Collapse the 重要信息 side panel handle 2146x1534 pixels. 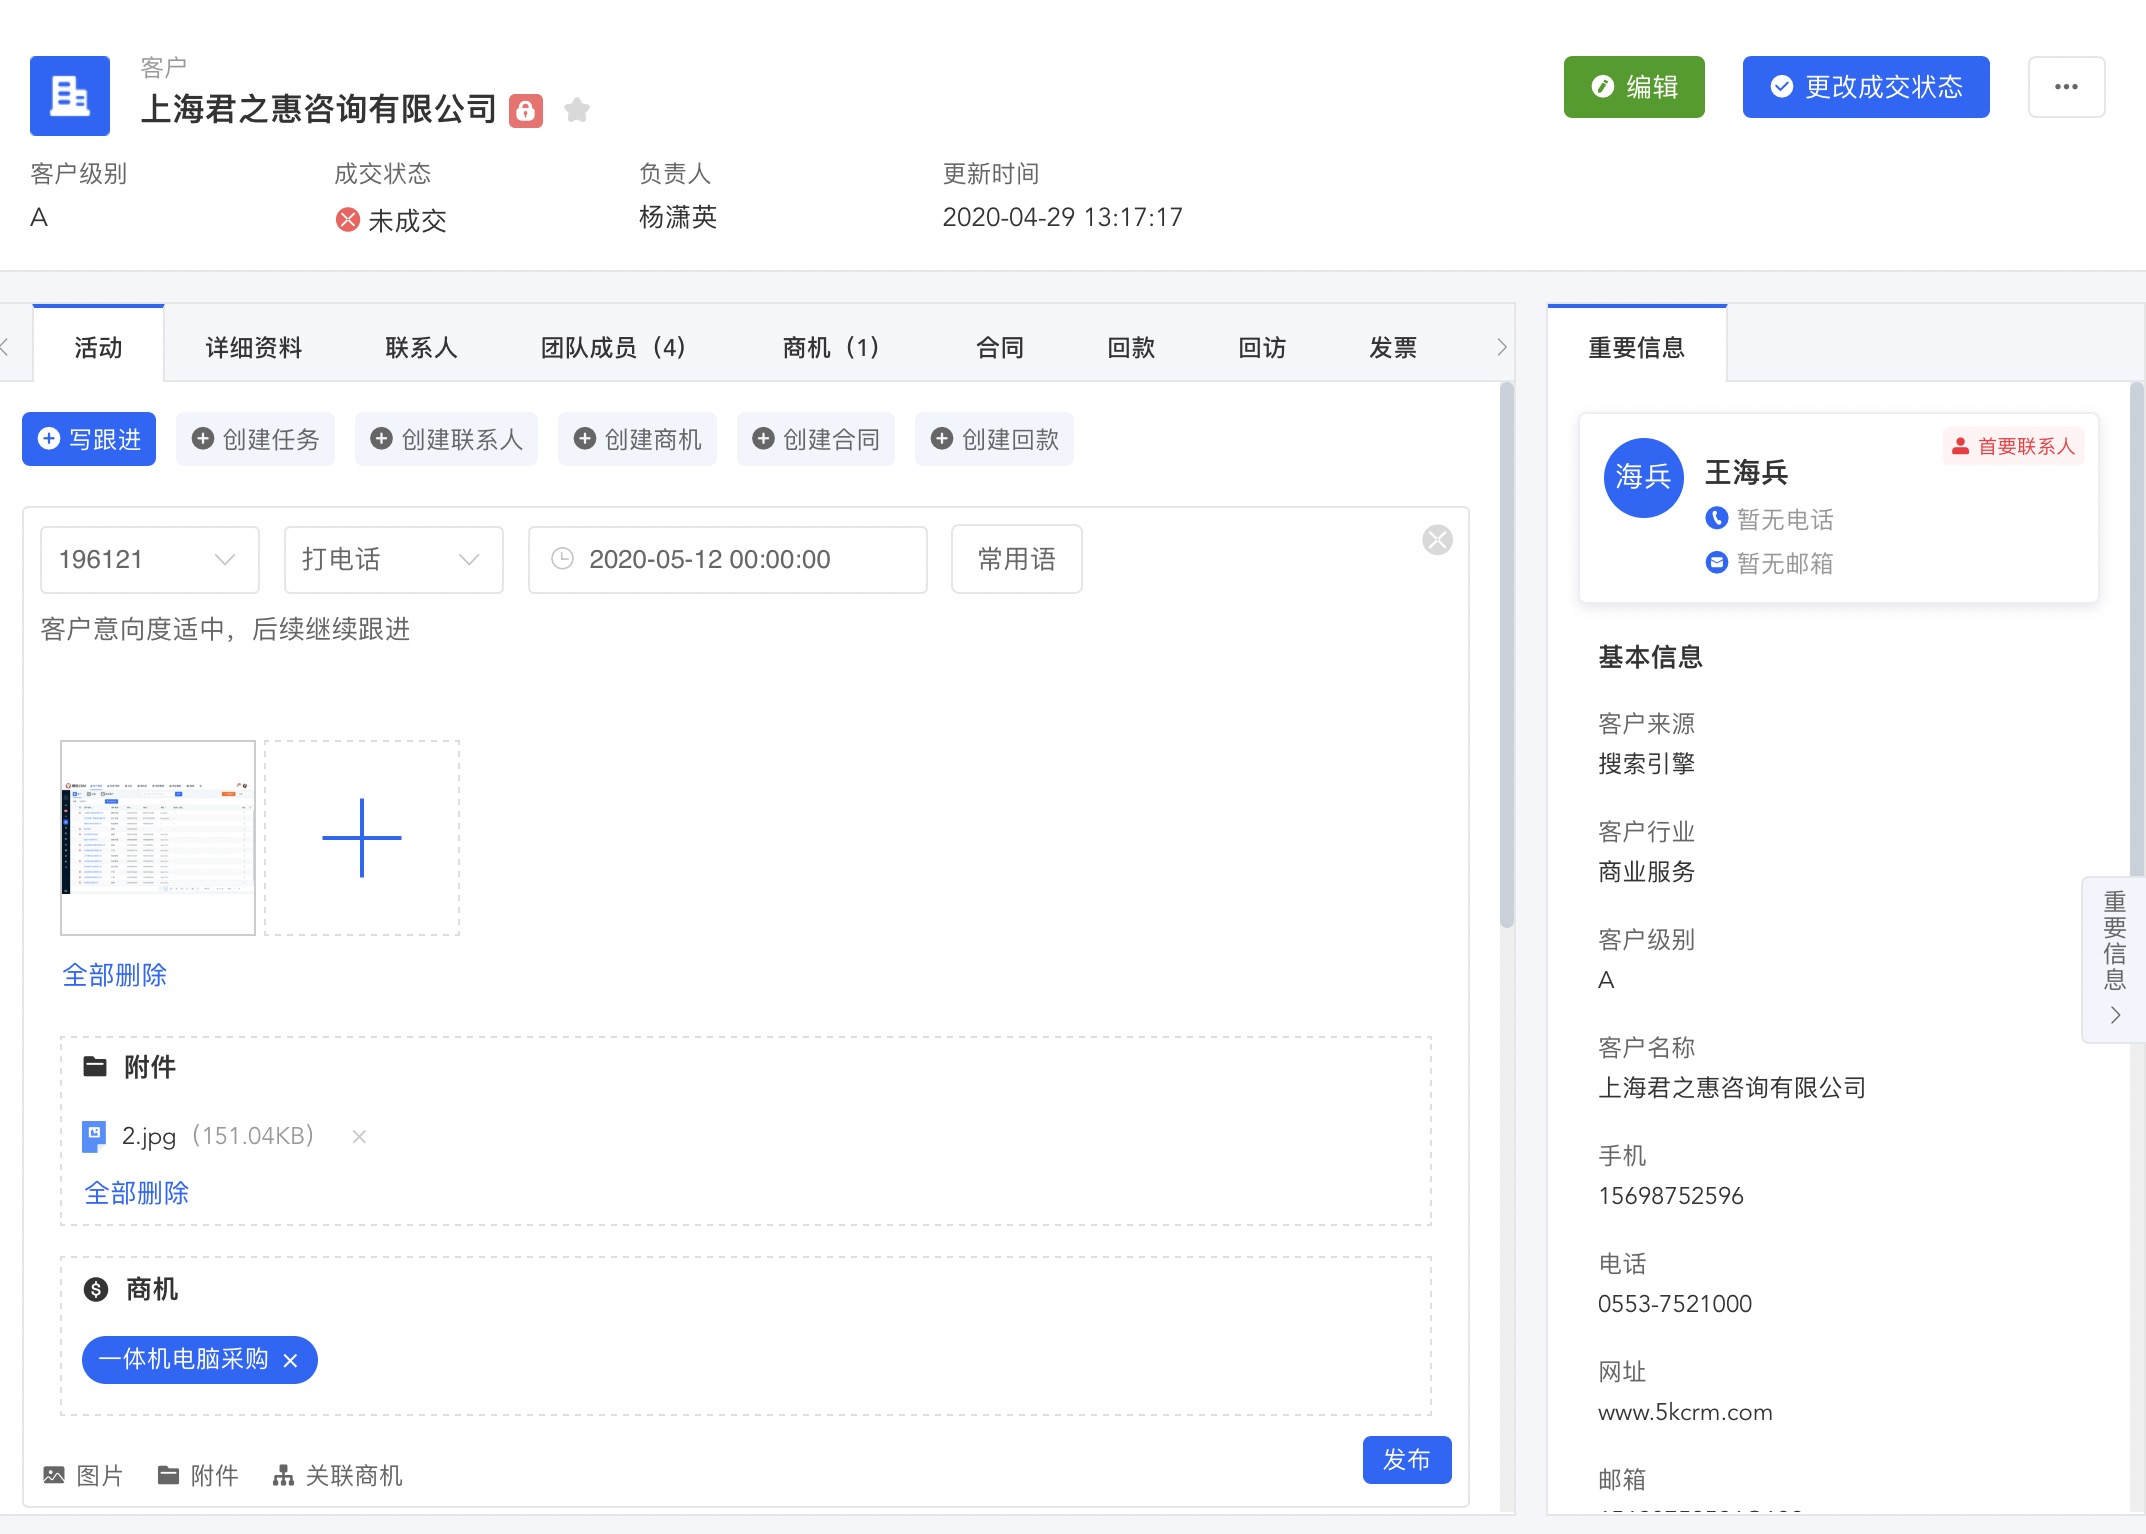click(x=2114, y=959)
